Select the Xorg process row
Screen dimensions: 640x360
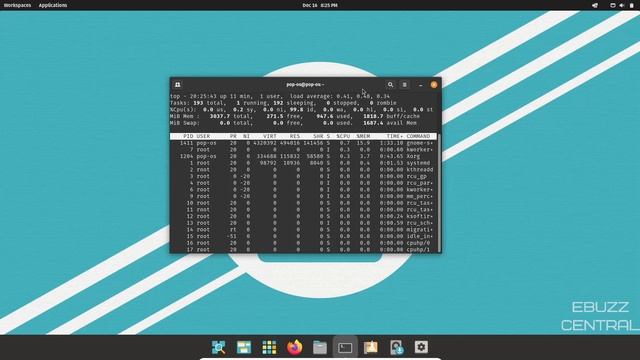[304, 156]
